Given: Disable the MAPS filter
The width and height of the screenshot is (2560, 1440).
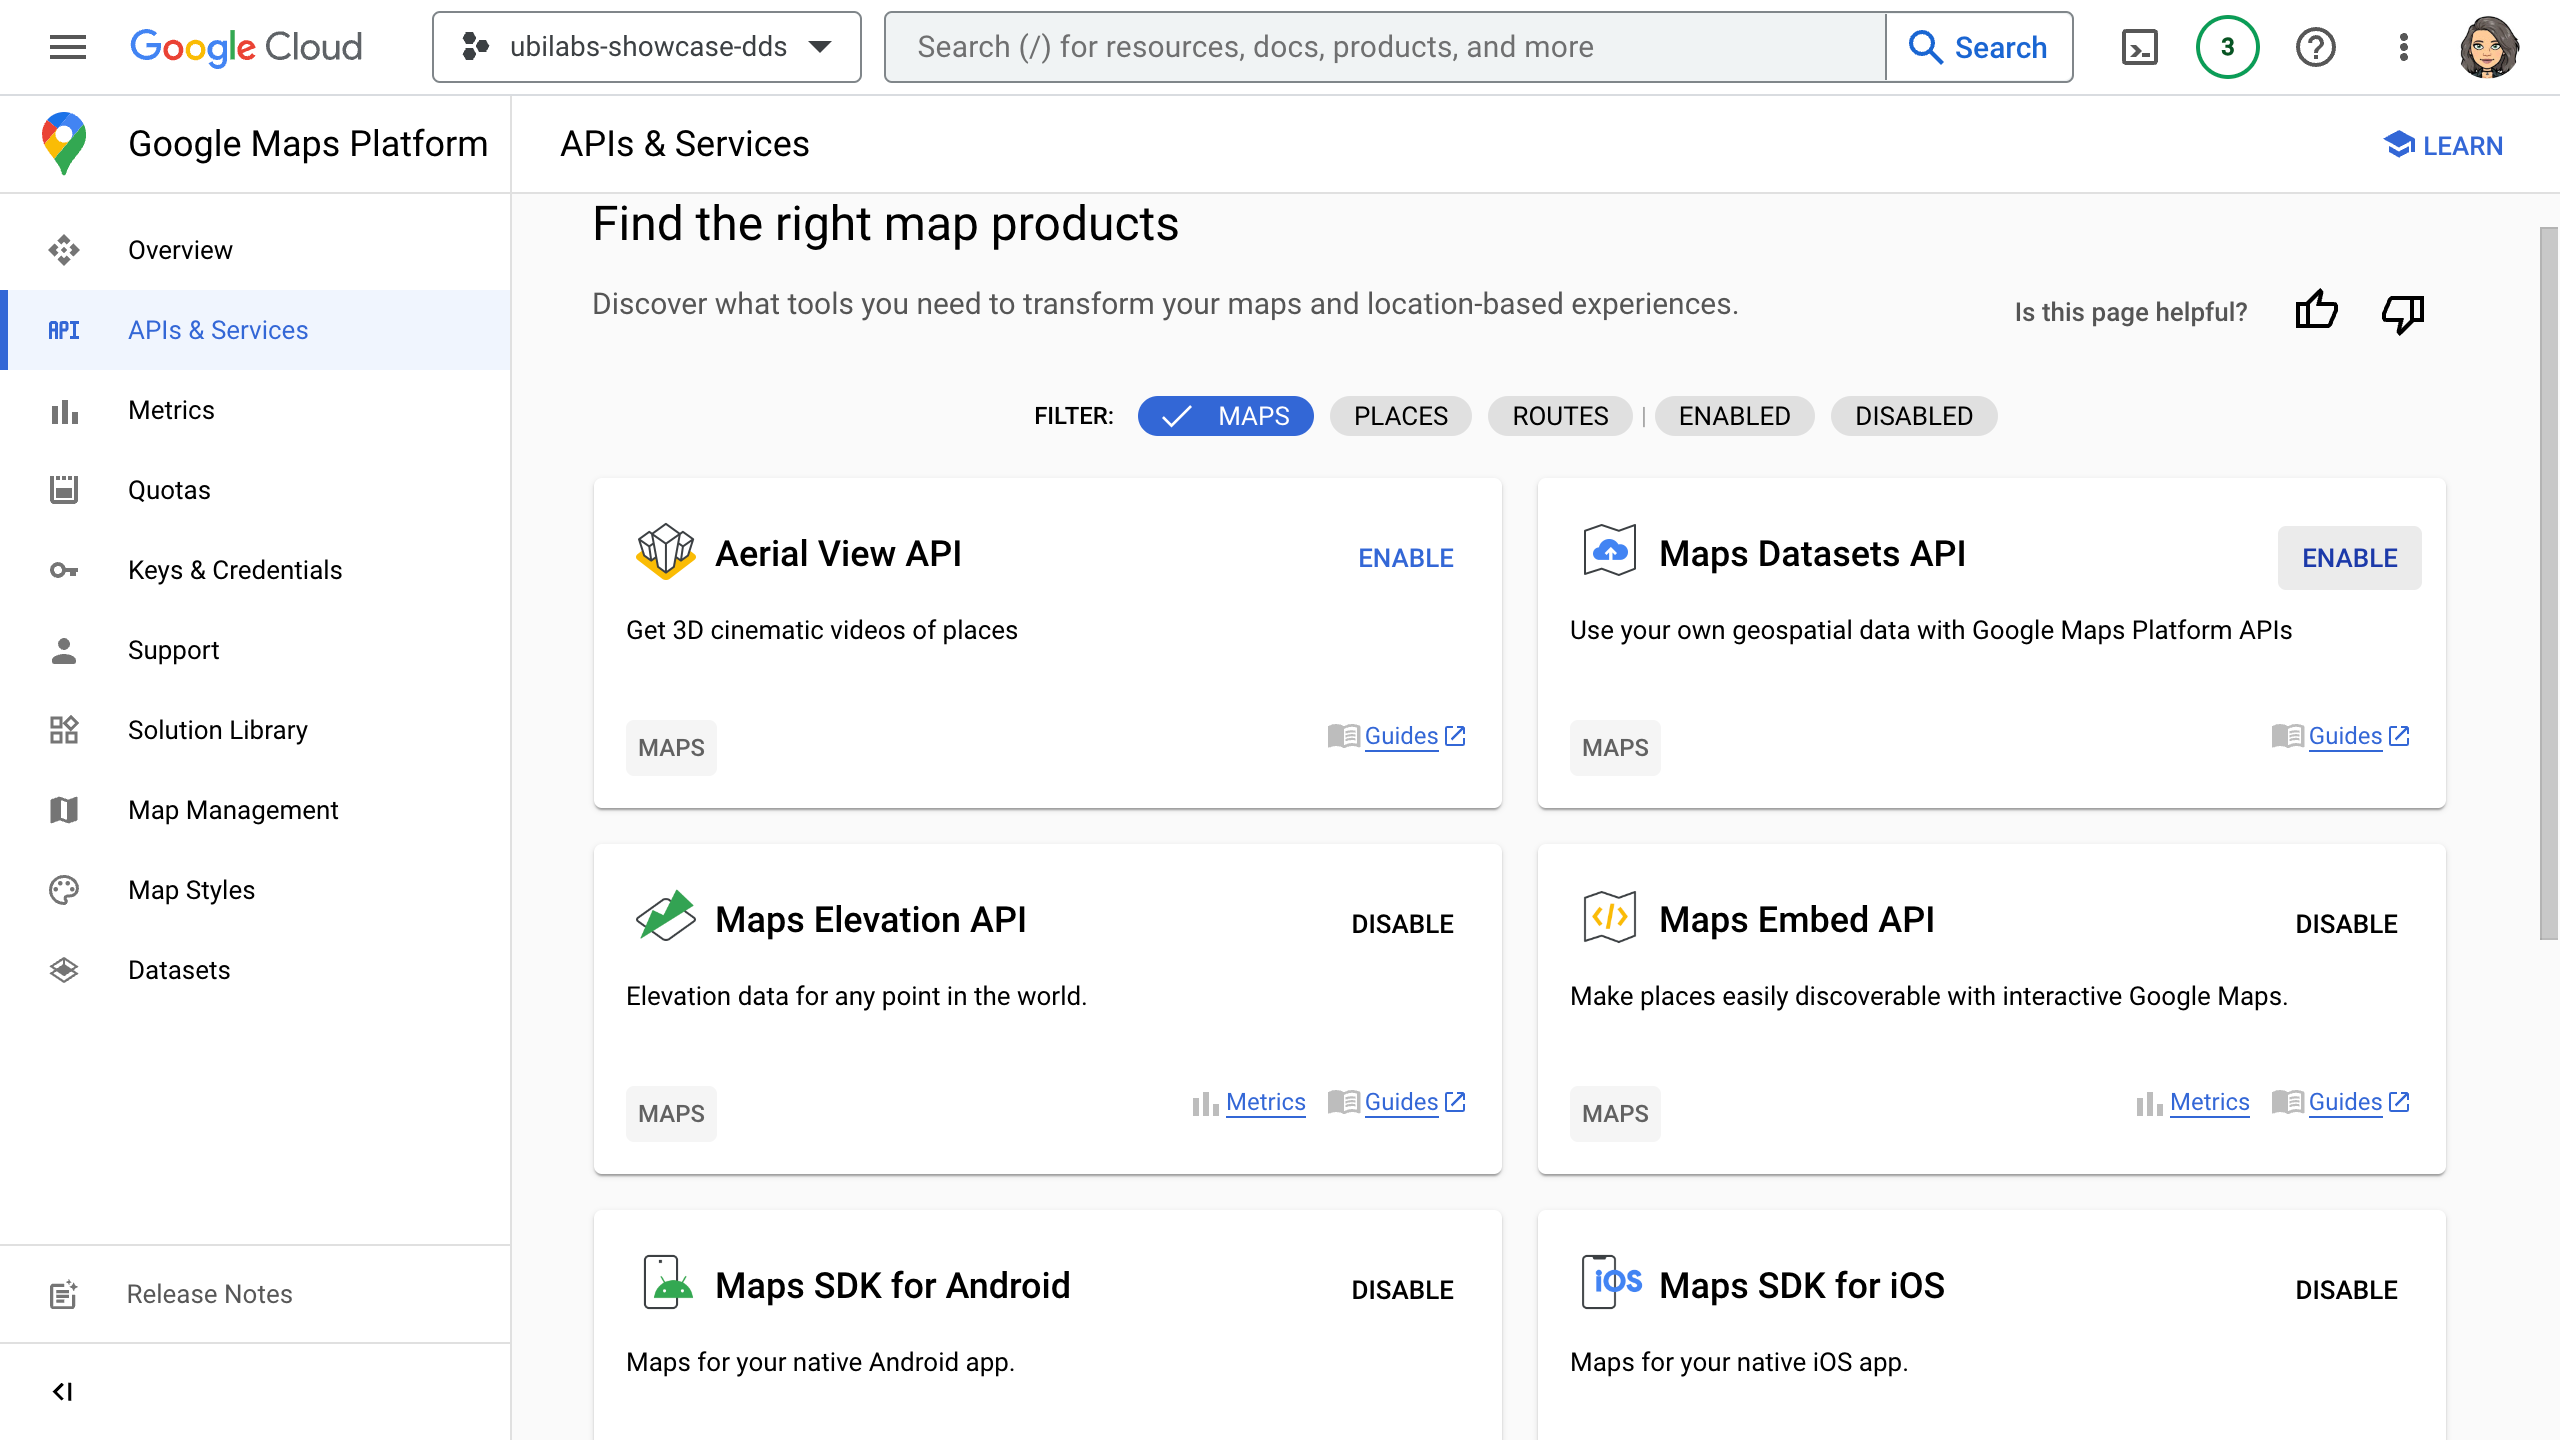Looking at the screenshot, I should [x=1225, y=416].
